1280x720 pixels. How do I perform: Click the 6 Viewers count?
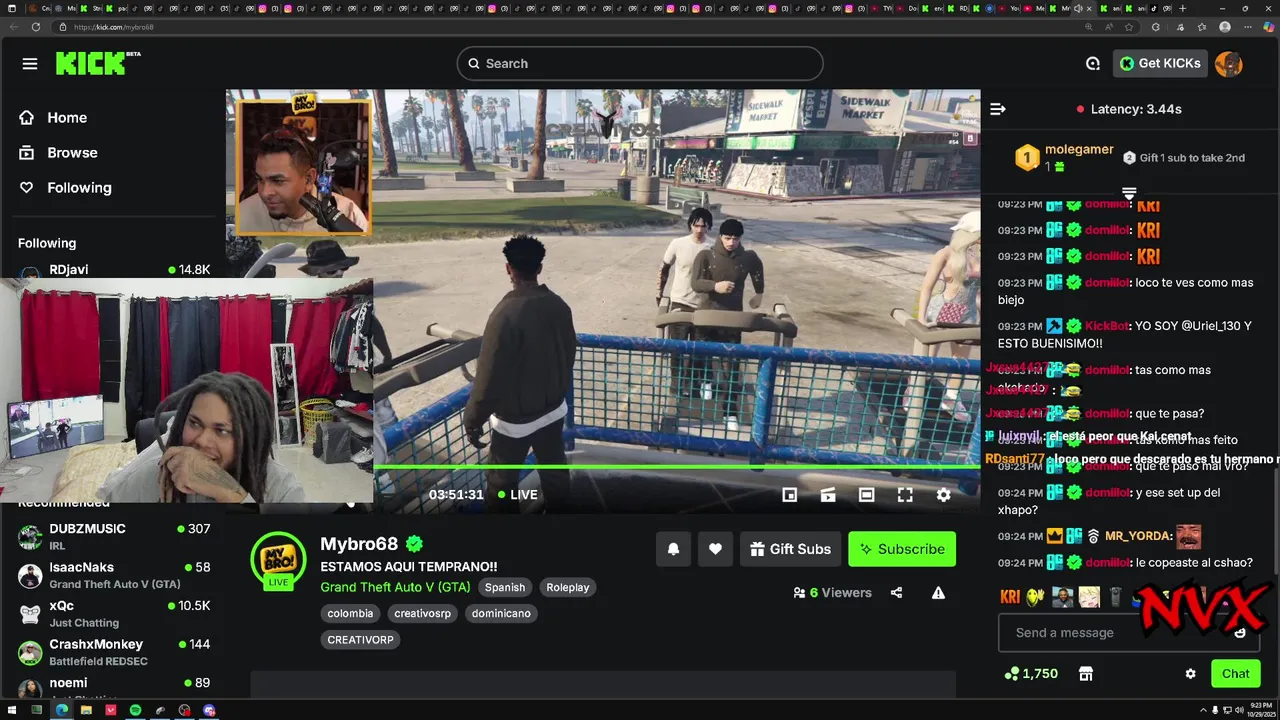tap(832, 592)
